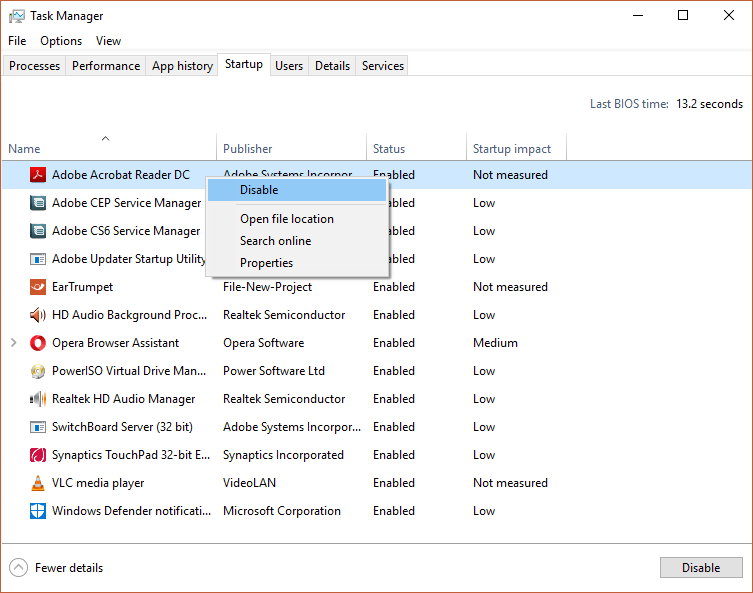Viewport: 753px width, 593px height.
Task: Switch to the Details tab
Action: [x=332, y=66]
